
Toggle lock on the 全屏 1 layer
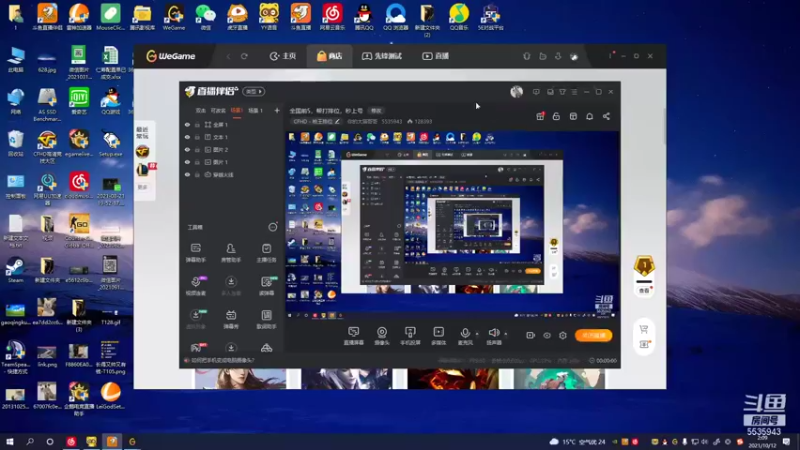click(x=197, y=124)
